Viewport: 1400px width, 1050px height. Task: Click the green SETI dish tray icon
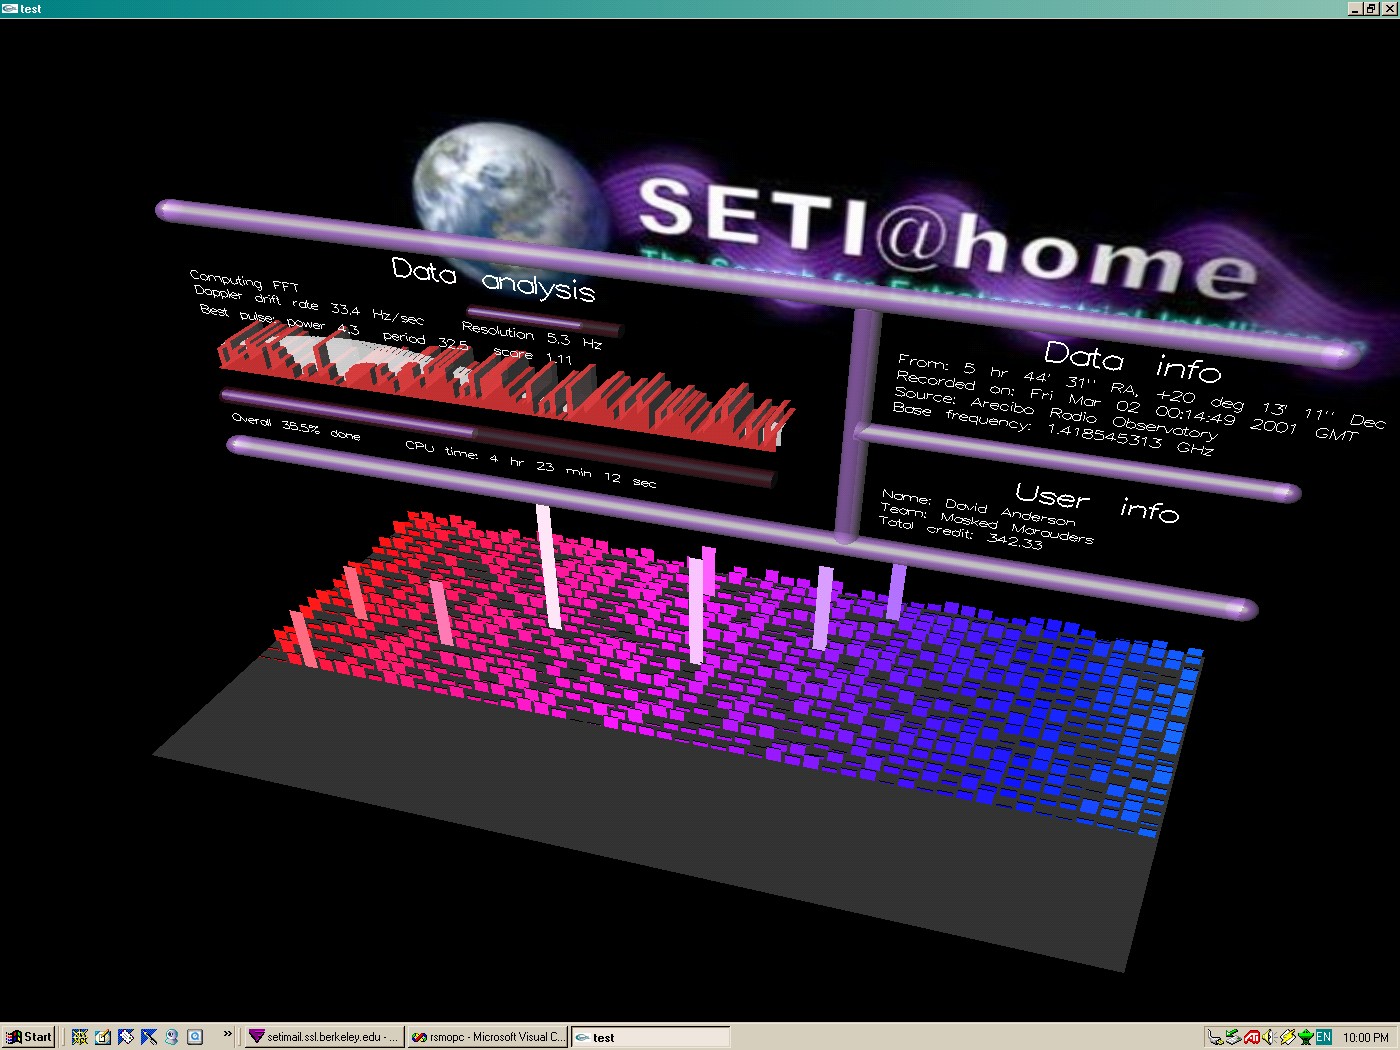[1305, 1037]
